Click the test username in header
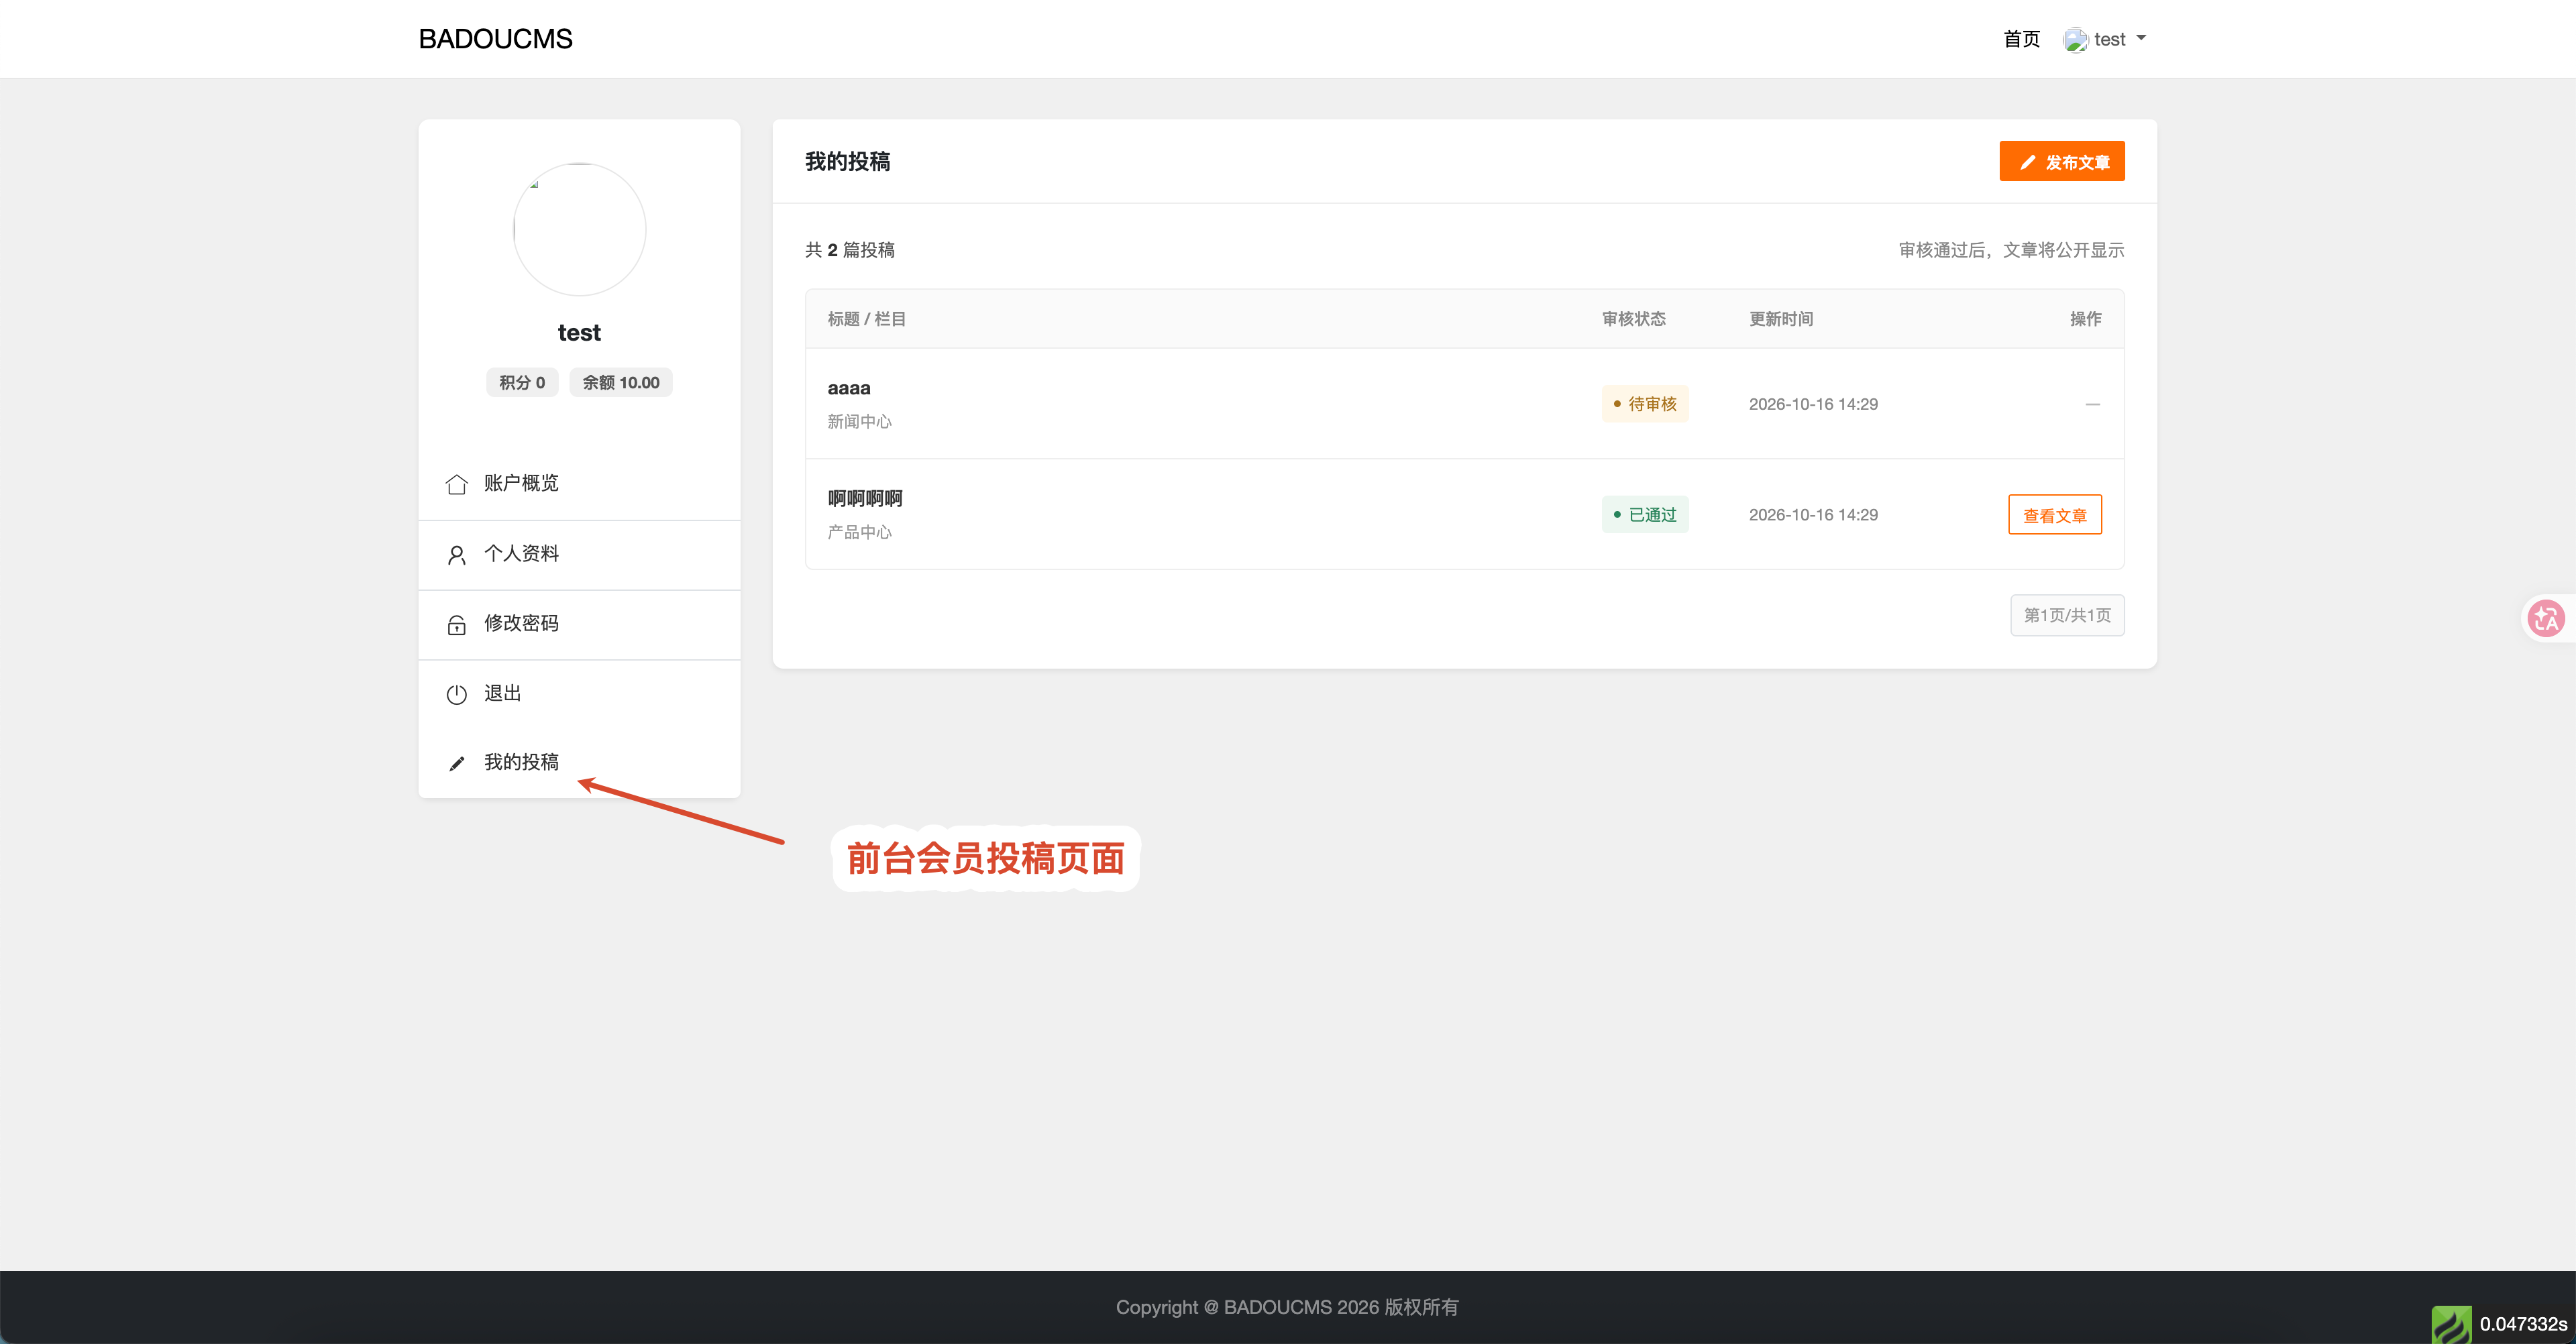2576x1344 pixels. click(x=2109, y=40)
